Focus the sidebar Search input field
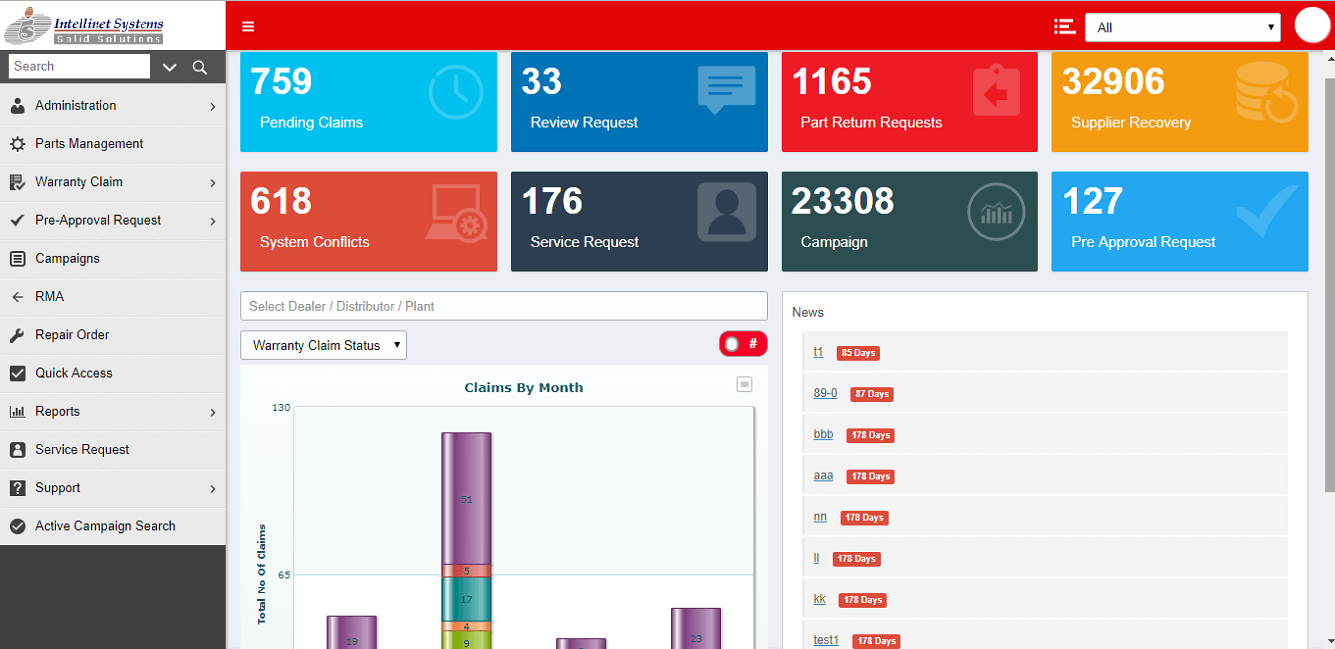Screen dimensions: 1335x649 tap(79, 66)
